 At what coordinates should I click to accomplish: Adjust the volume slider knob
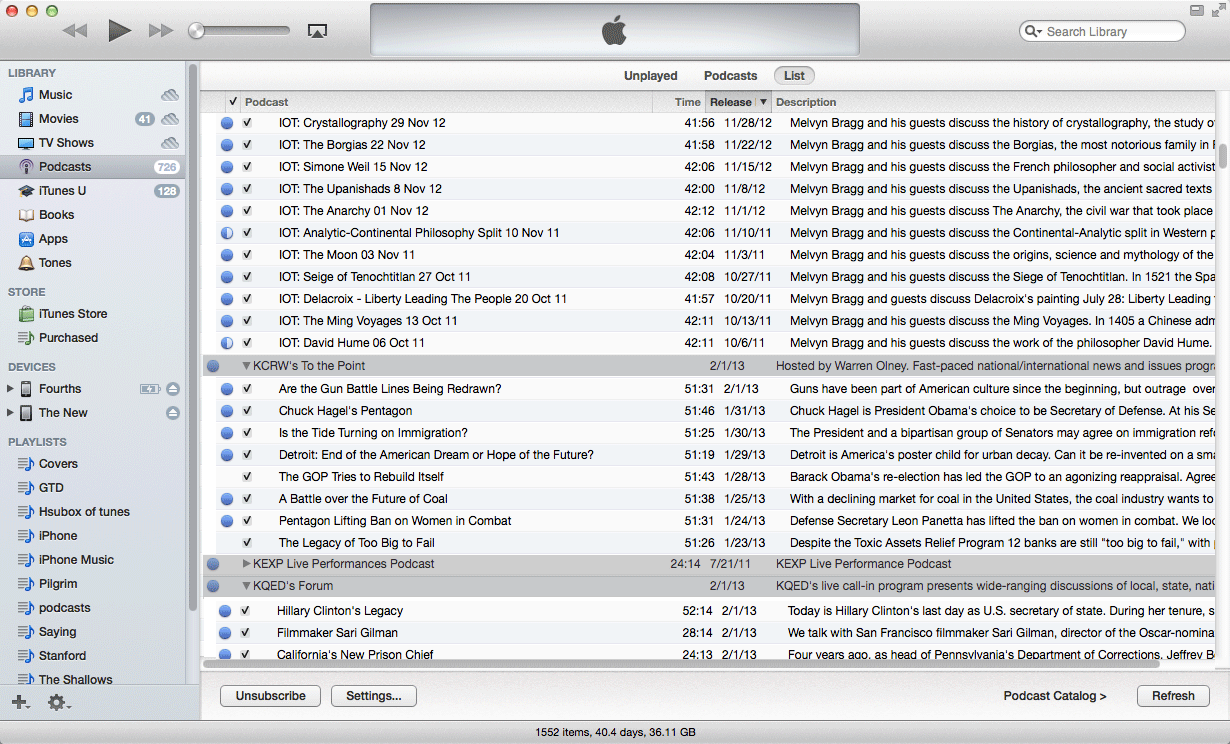coord(197,31)
